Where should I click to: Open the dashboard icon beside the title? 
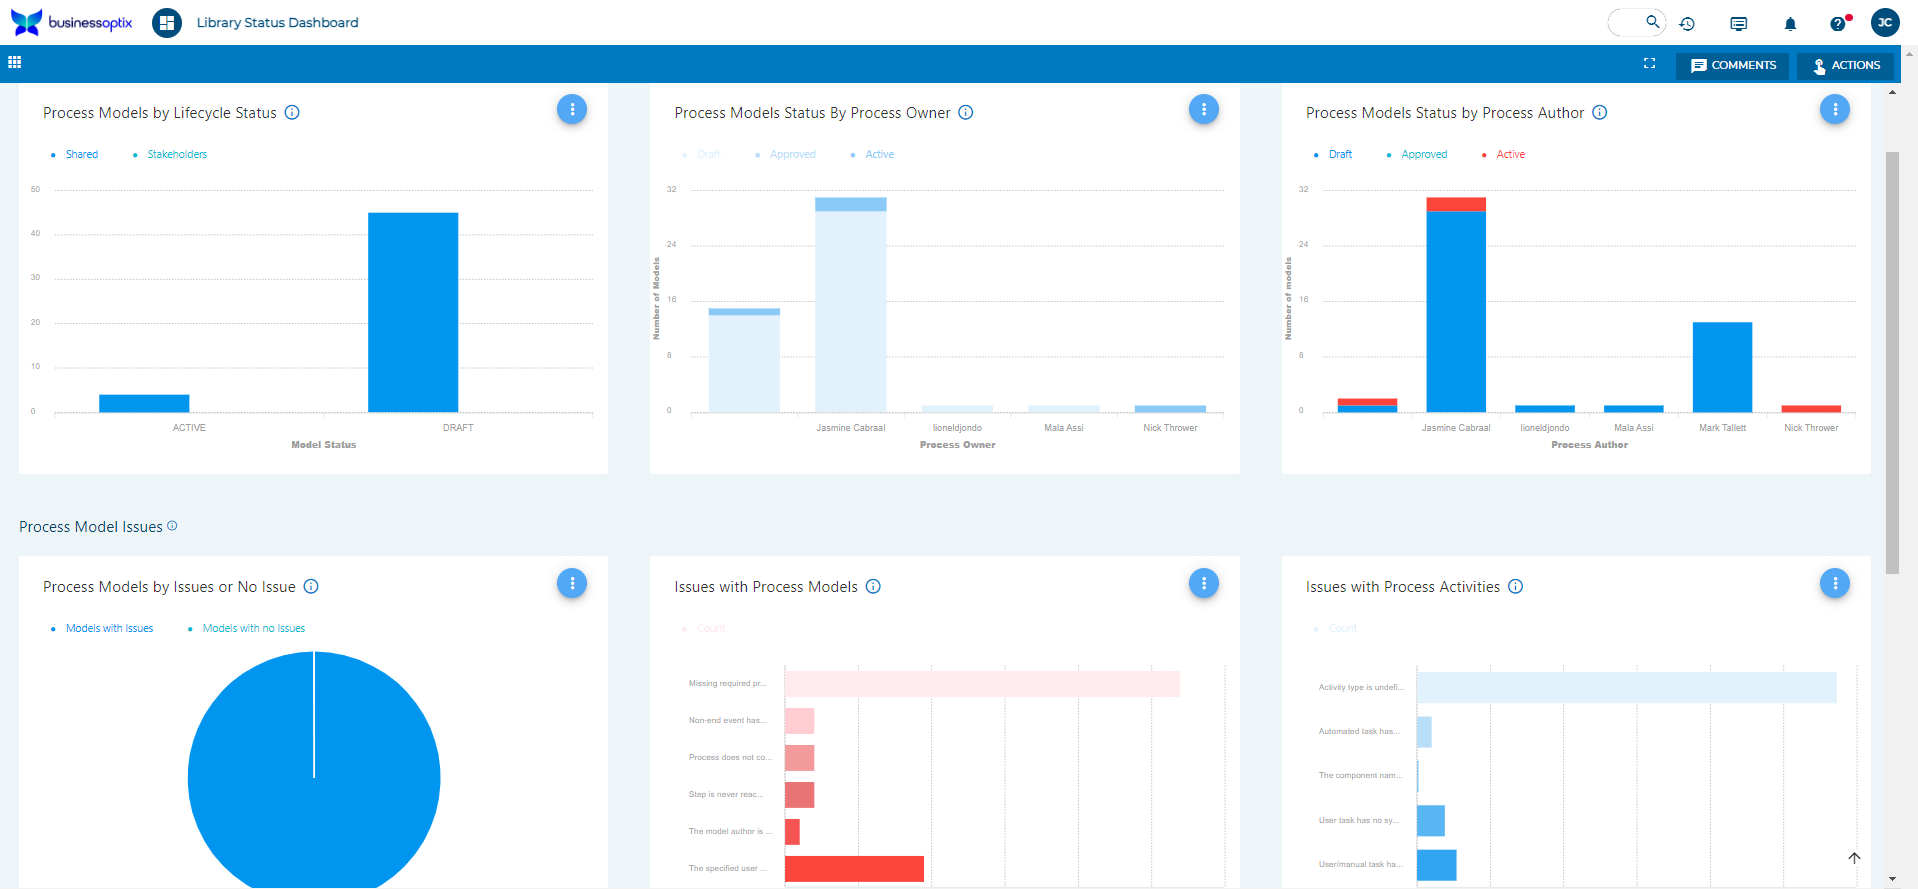tap(167, 22)
